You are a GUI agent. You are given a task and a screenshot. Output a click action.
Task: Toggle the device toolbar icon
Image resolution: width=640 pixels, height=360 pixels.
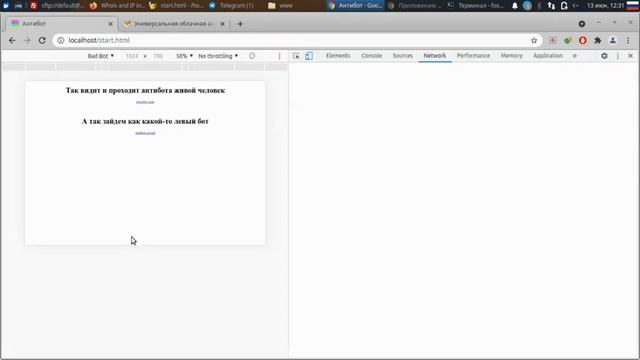309,56
